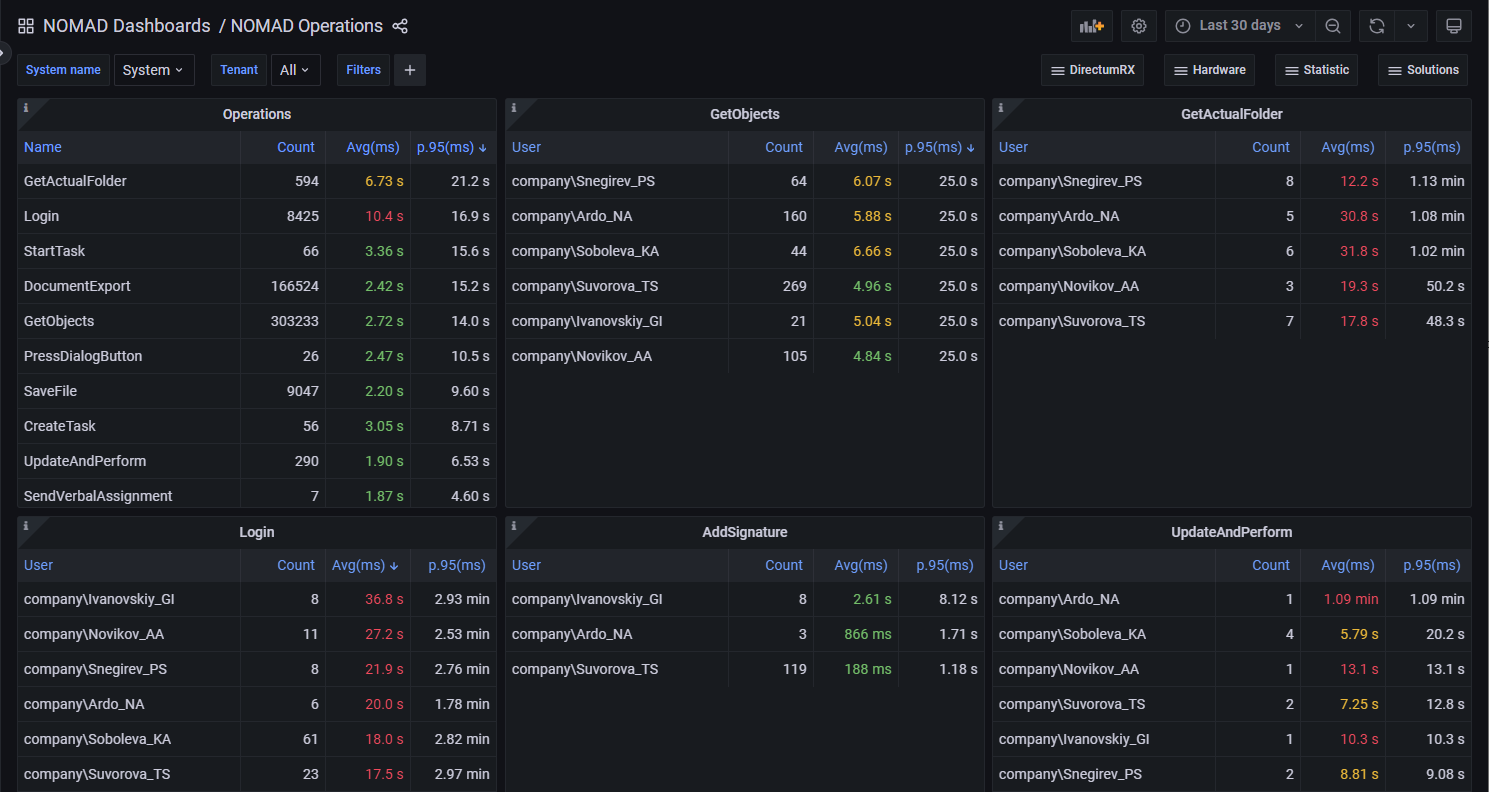Expand the refresh interval dropdown arrow
Image resolution: width=1489 pixels, height=792 pixels.
[1410, 26]
